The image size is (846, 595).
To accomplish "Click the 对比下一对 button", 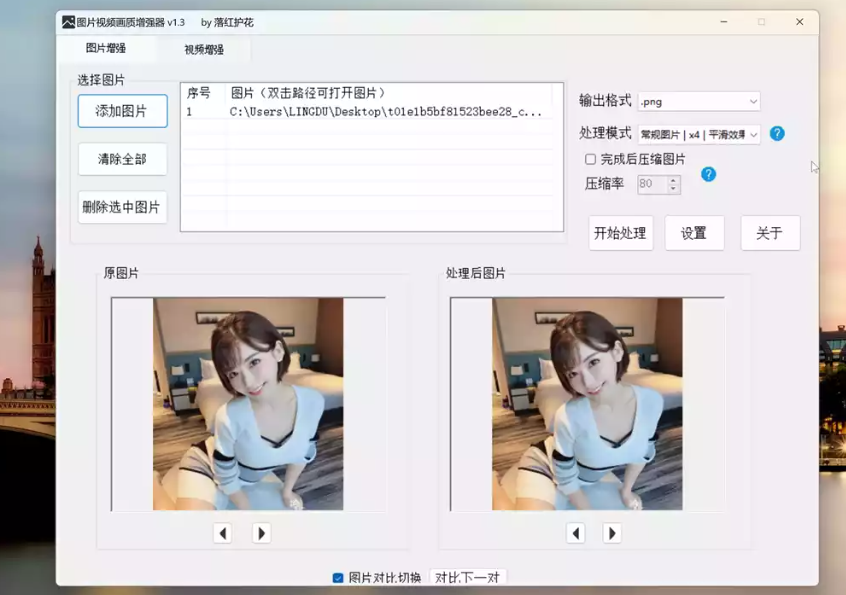I will coord(467,578).
